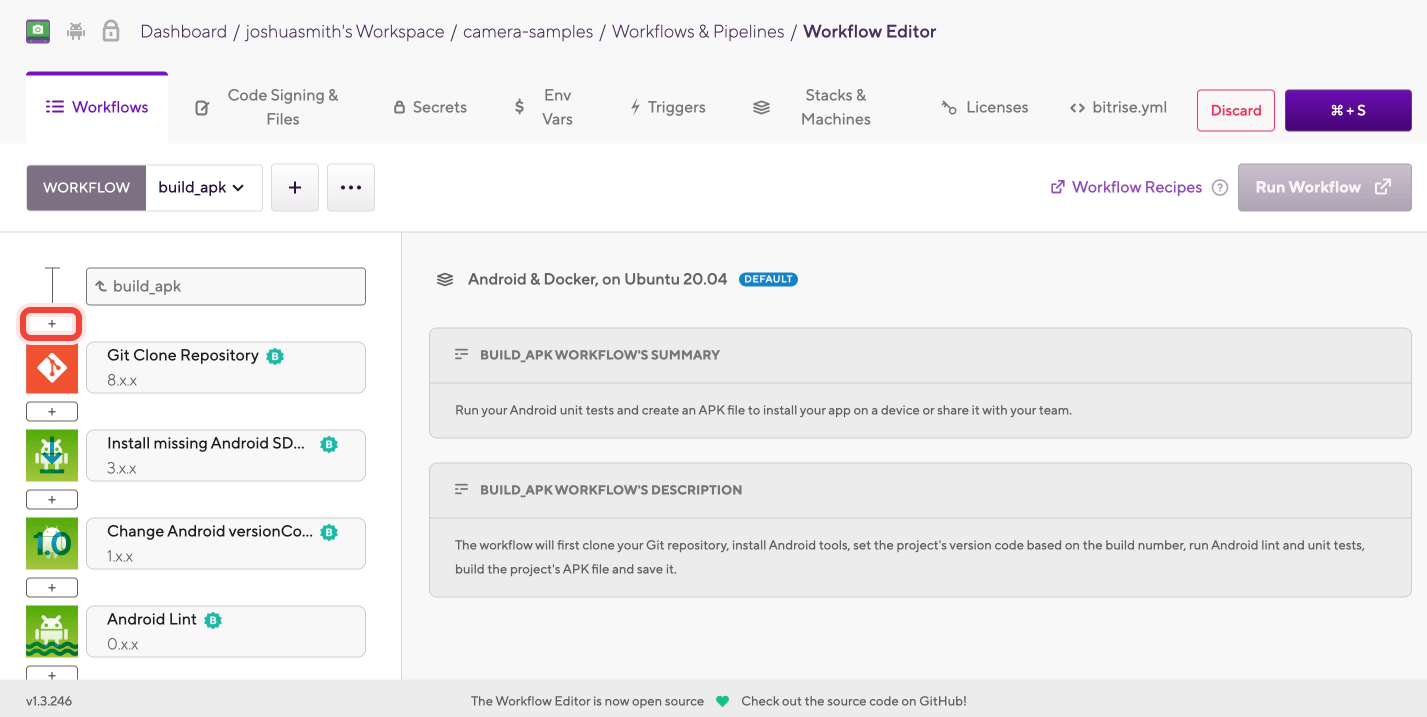1427x717 pixels.
Task: Open the three-dots workflow options menu
Action: (x=350, y=188)
